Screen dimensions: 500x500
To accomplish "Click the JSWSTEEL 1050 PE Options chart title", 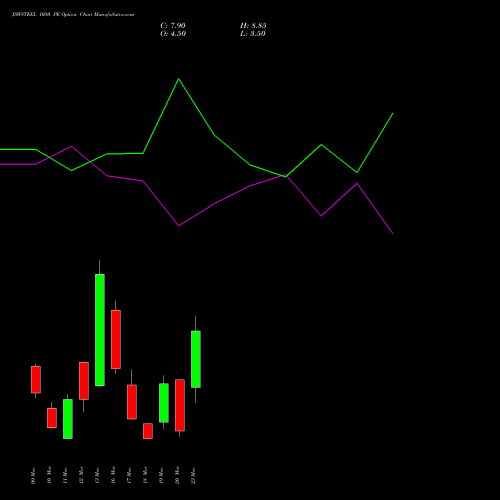I will (x=73, y=15).
